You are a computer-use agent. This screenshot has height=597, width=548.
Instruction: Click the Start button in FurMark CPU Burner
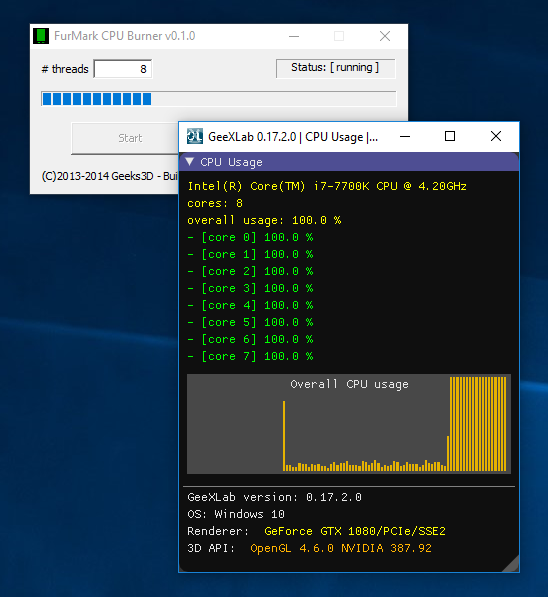125,138
